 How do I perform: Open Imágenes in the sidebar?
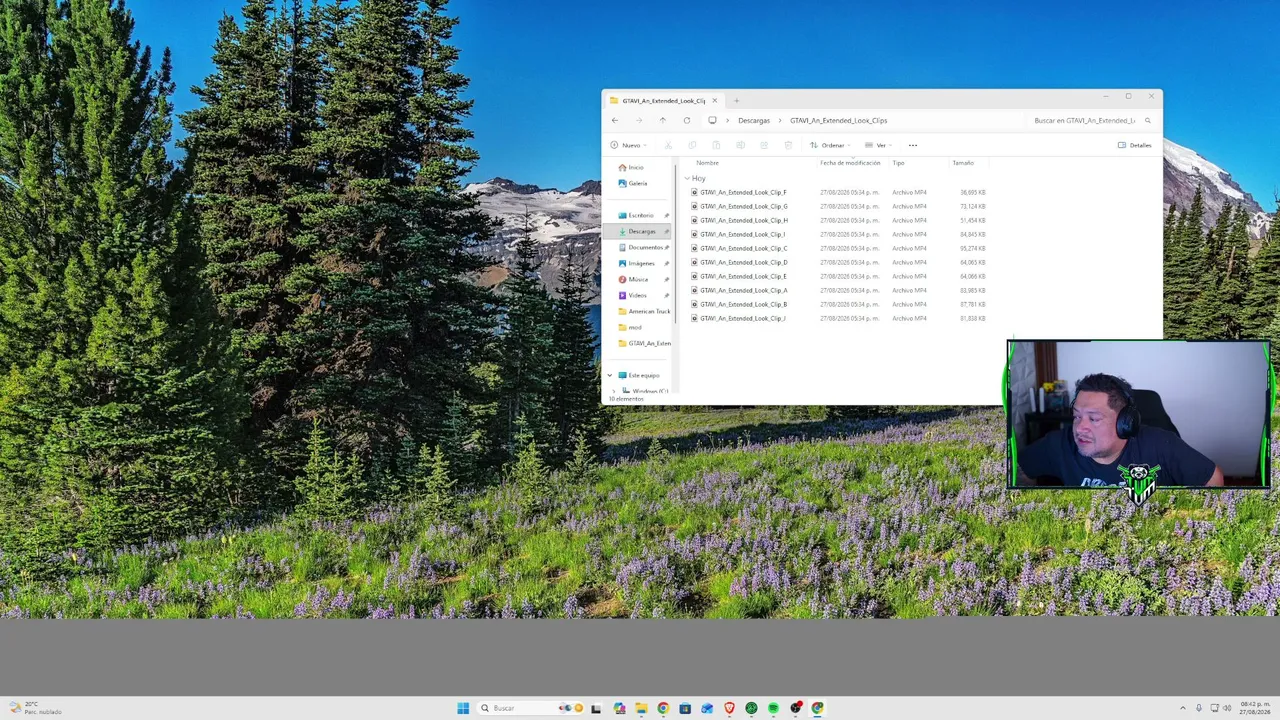coord(641,263)
